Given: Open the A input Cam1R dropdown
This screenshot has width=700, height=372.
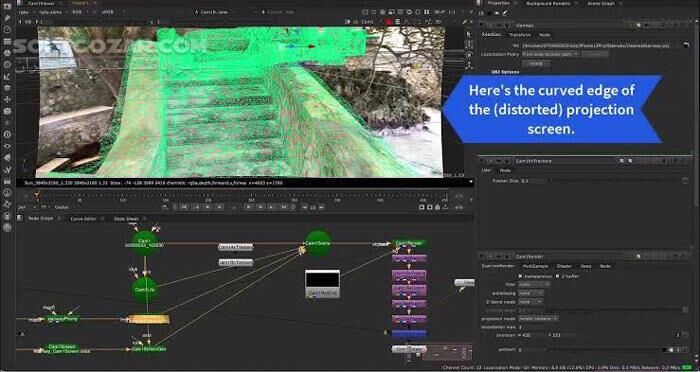Looking at the screenshot, I should tap(214, 12).
